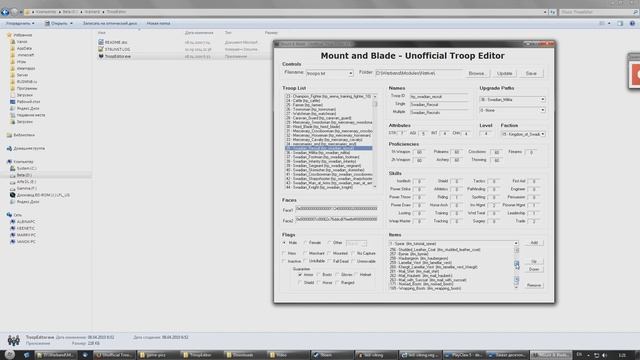
Task: Click the Name column header in Explorer
Action: pyautogui.click(x=102, y=33)
